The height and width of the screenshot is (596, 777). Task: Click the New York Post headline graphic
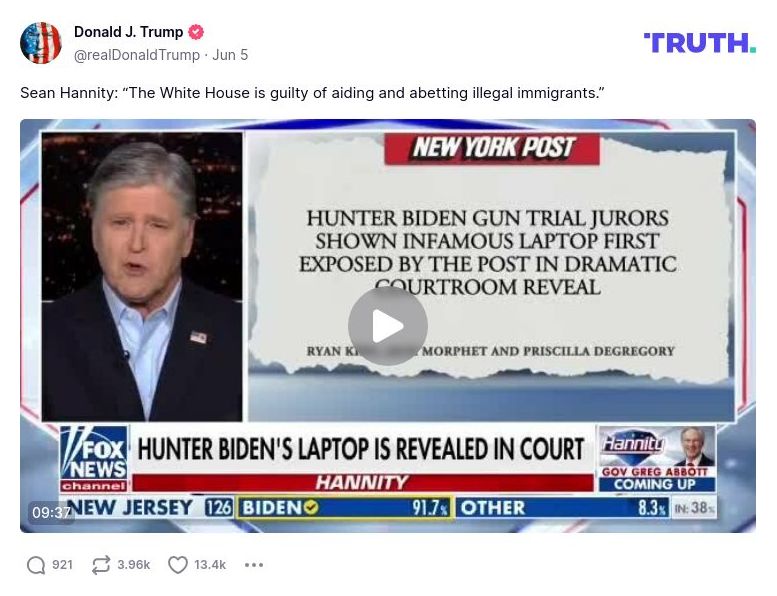click(x=491, y=253)
